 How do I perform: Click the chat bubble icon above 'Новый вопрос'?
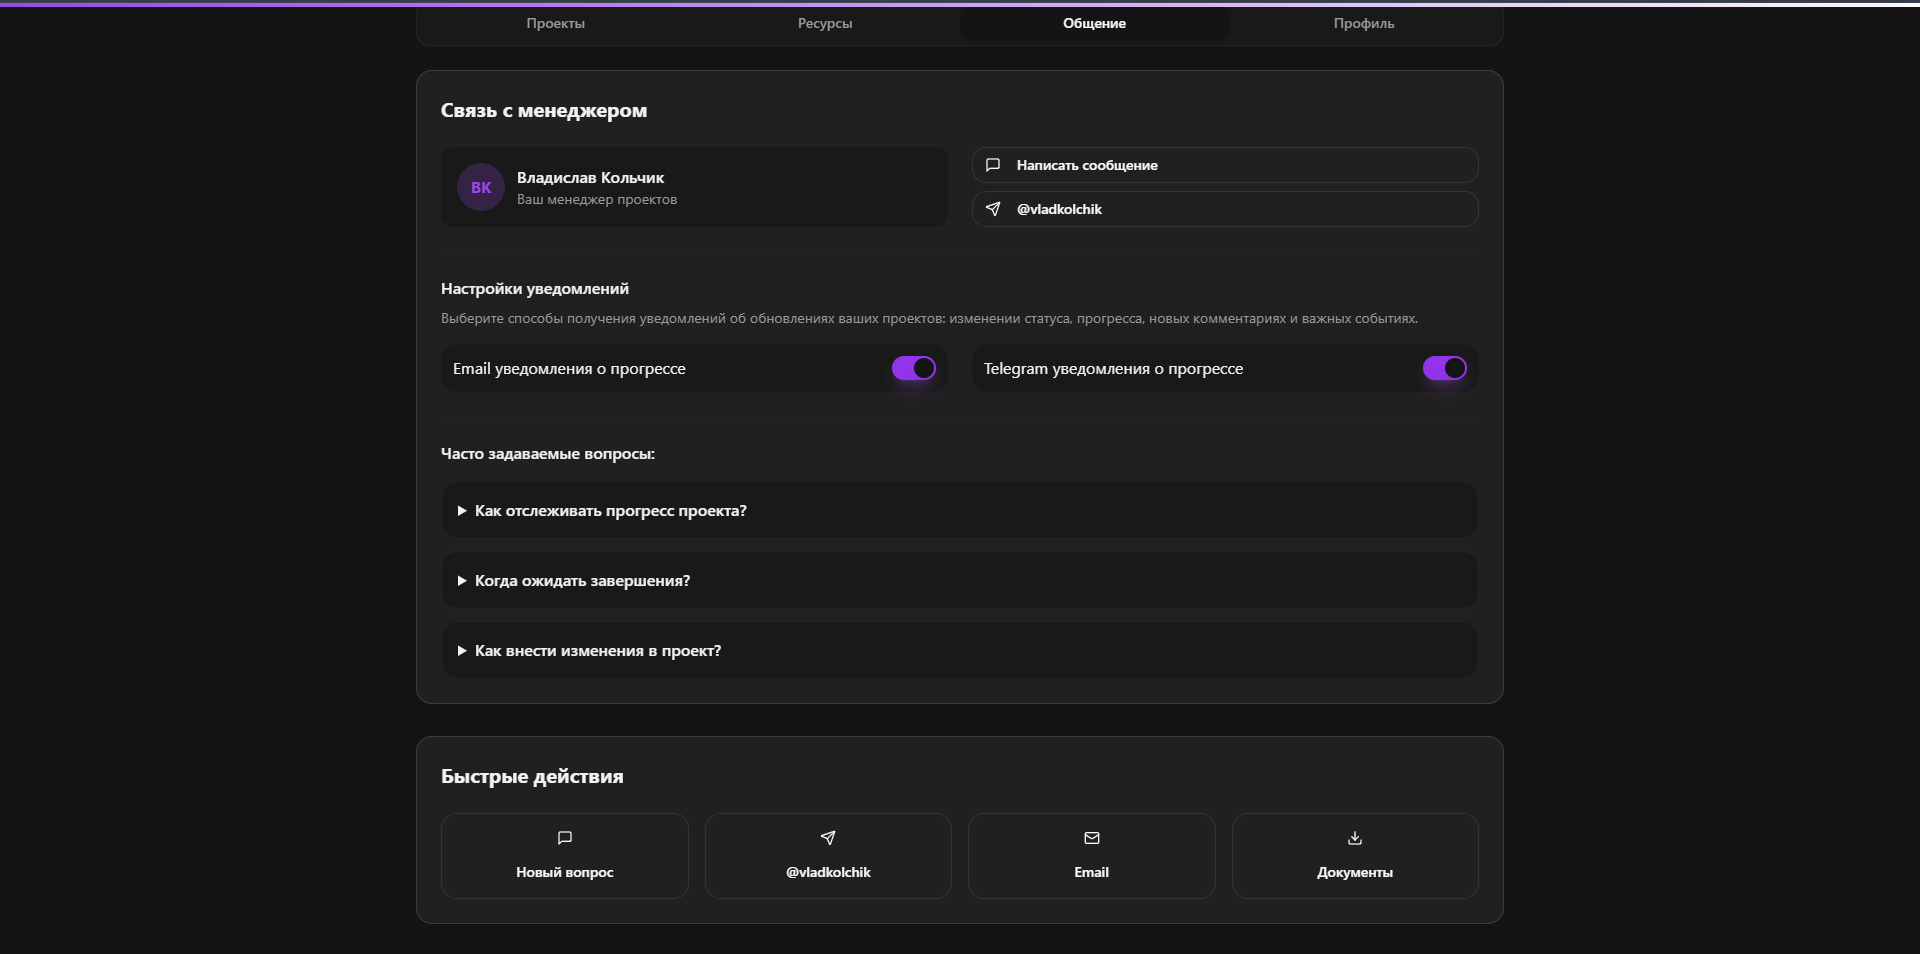pos(565,838)
